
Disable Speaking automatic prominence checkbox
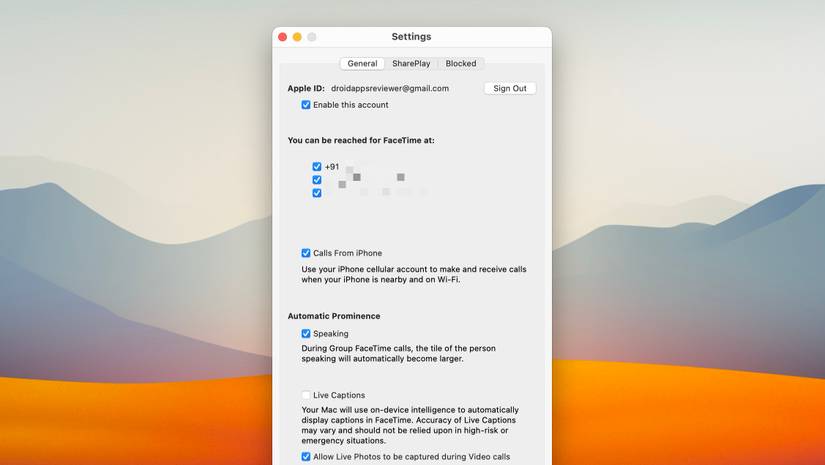[x=306, y=333]
